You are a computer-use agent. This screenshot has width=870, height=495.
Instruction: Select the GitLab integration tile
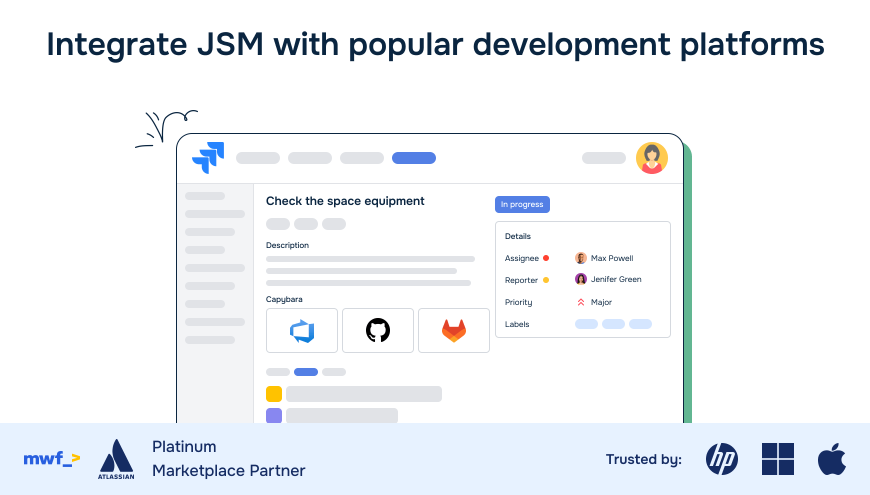[x=454, y=330]
